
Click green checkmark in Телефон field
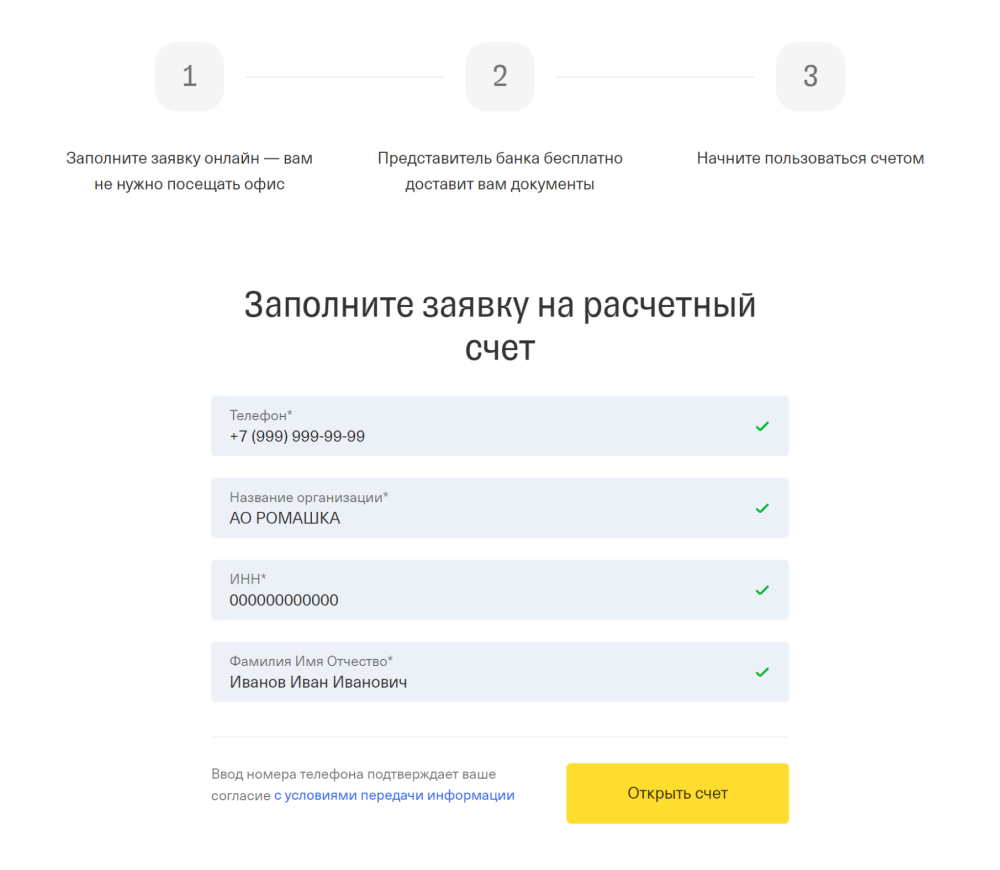pyautogui.click(x=762, y=426)
